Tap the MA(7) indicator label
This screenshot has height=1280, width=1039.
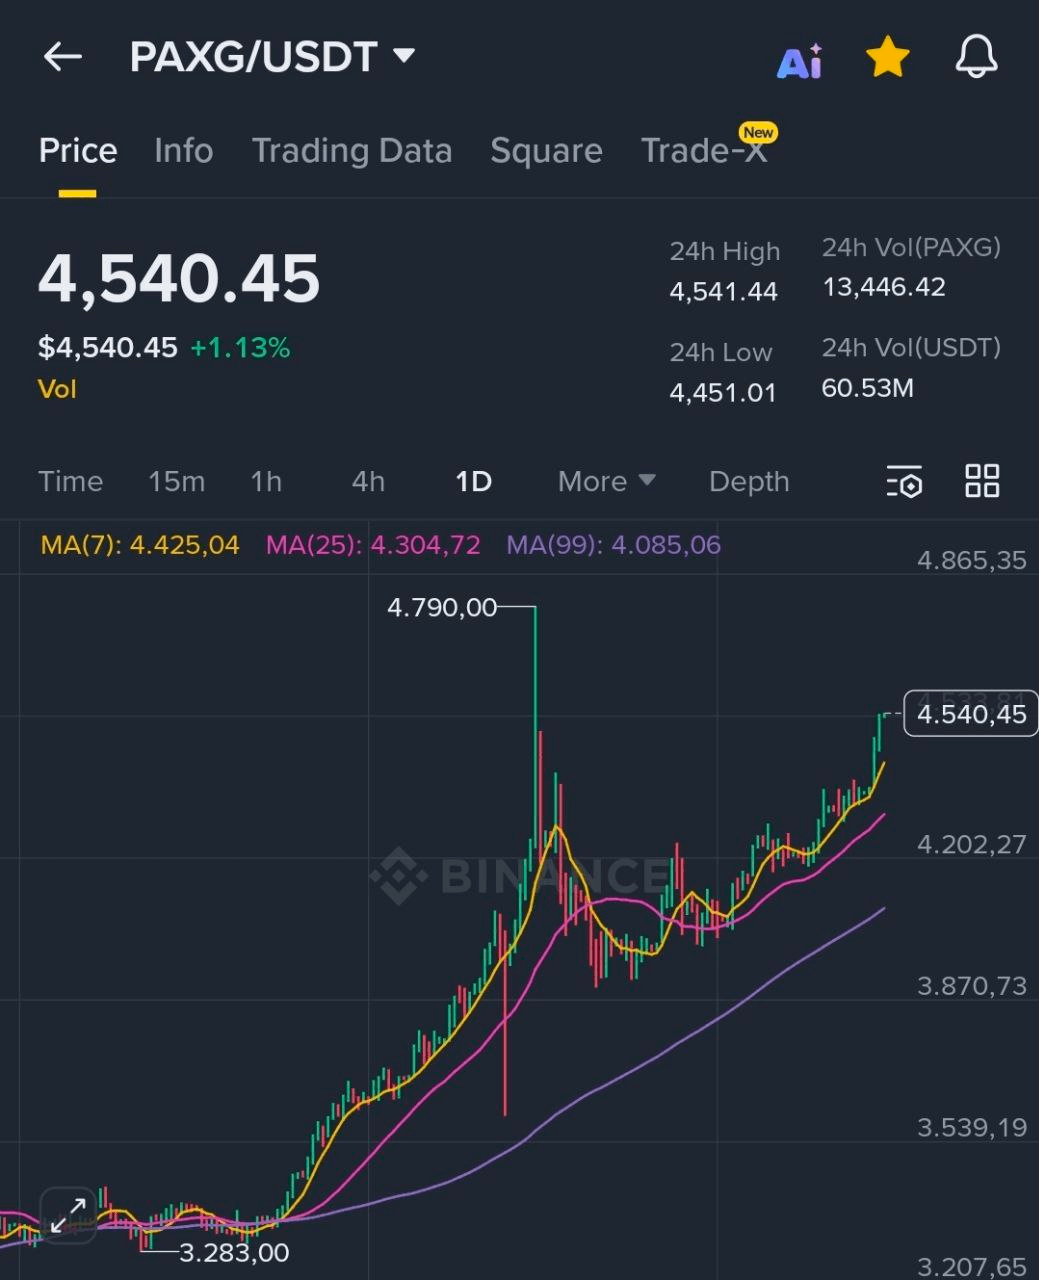[140, 545]
